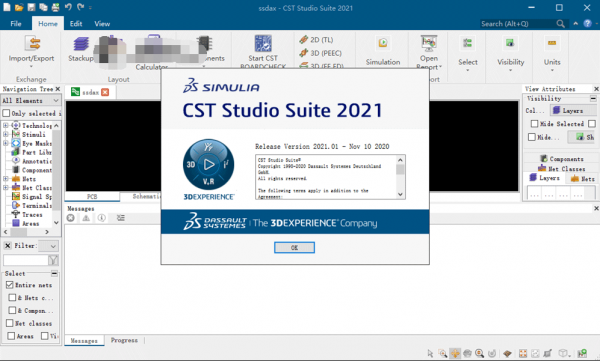Image resolution: width=600 pixels, height=361 pixels.
Task: Check the Areas checkbox
Action: 11,336
